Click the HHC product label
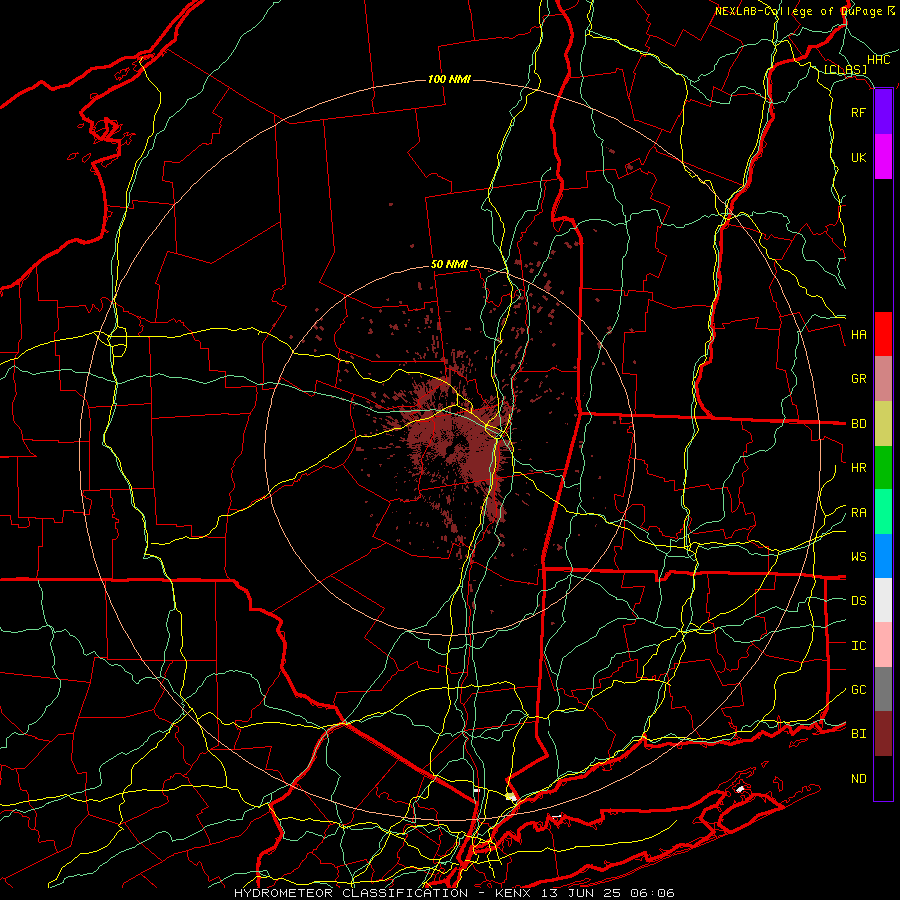This screenshot has height=900, width=900. [879, 60]
